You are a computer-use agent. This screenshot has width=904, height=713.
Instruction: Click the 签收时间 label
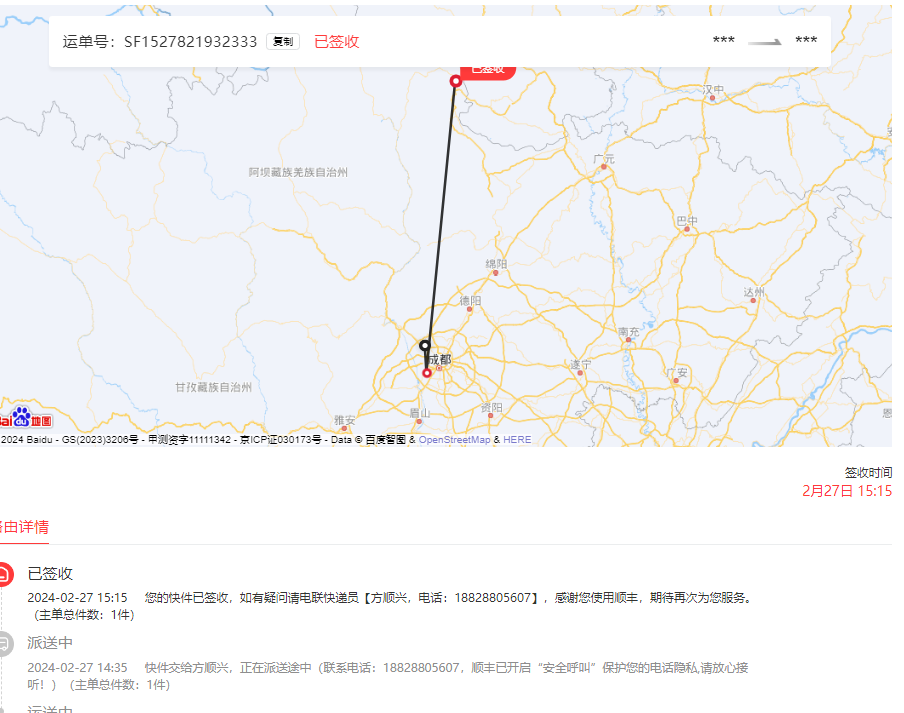click(868, 473)
